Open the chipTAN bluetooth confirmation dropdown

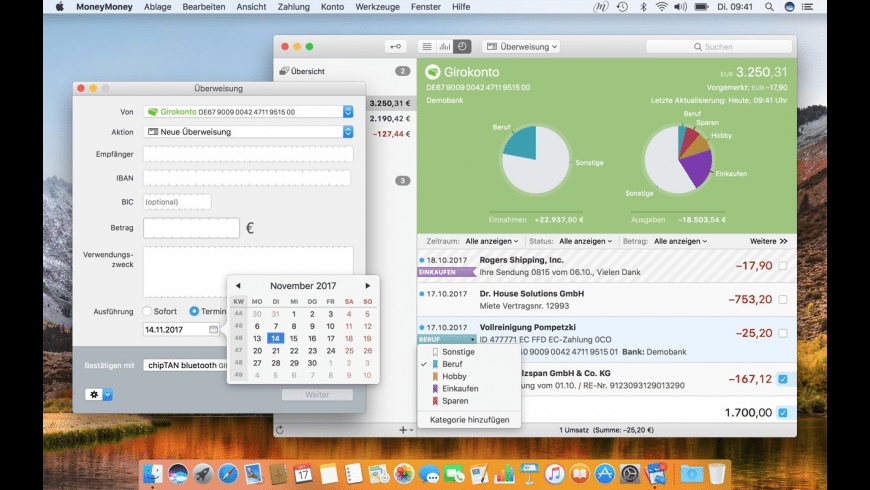pyautogui.click(x=185, y=365)
